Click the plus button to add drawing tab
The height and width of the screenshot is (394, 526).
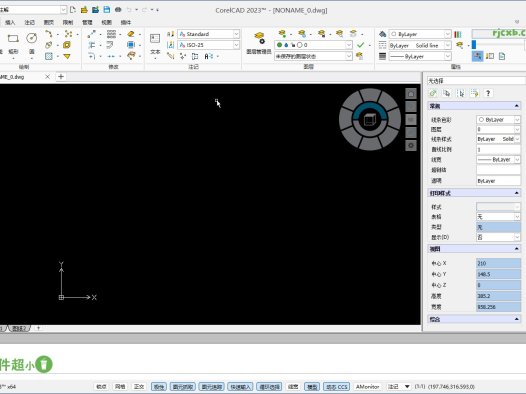pyautogui.click(x=61, y=77)
